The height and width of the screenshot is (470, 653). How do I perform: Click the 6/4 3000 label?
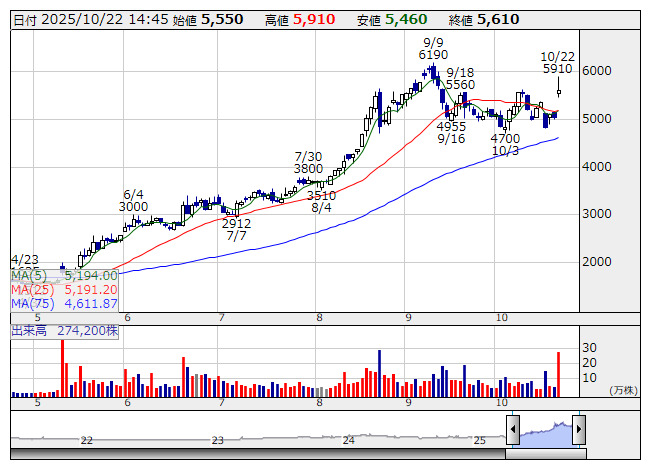[133, 201]
